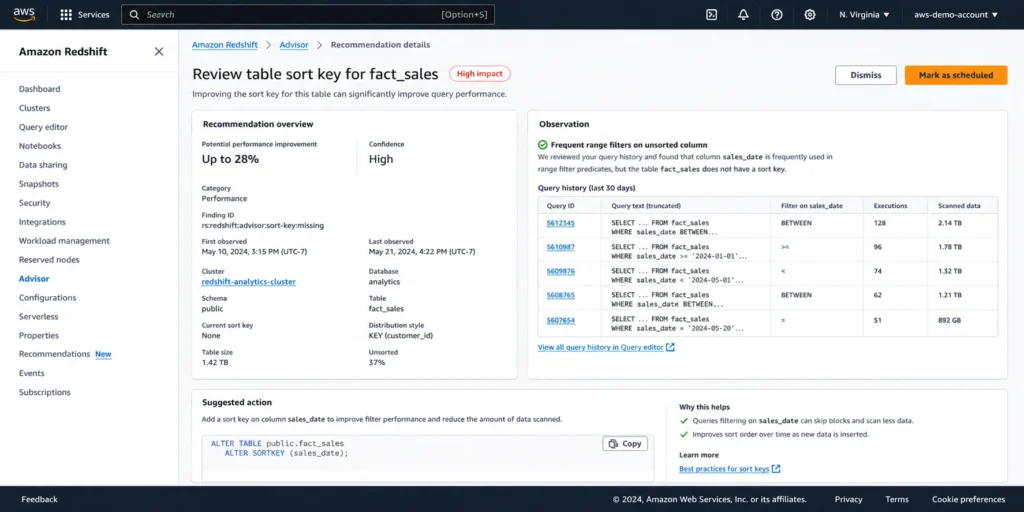Screen dimensions: 1024x512
Task: Open Workload management in the sidebar
Action: tap(64, 240)
